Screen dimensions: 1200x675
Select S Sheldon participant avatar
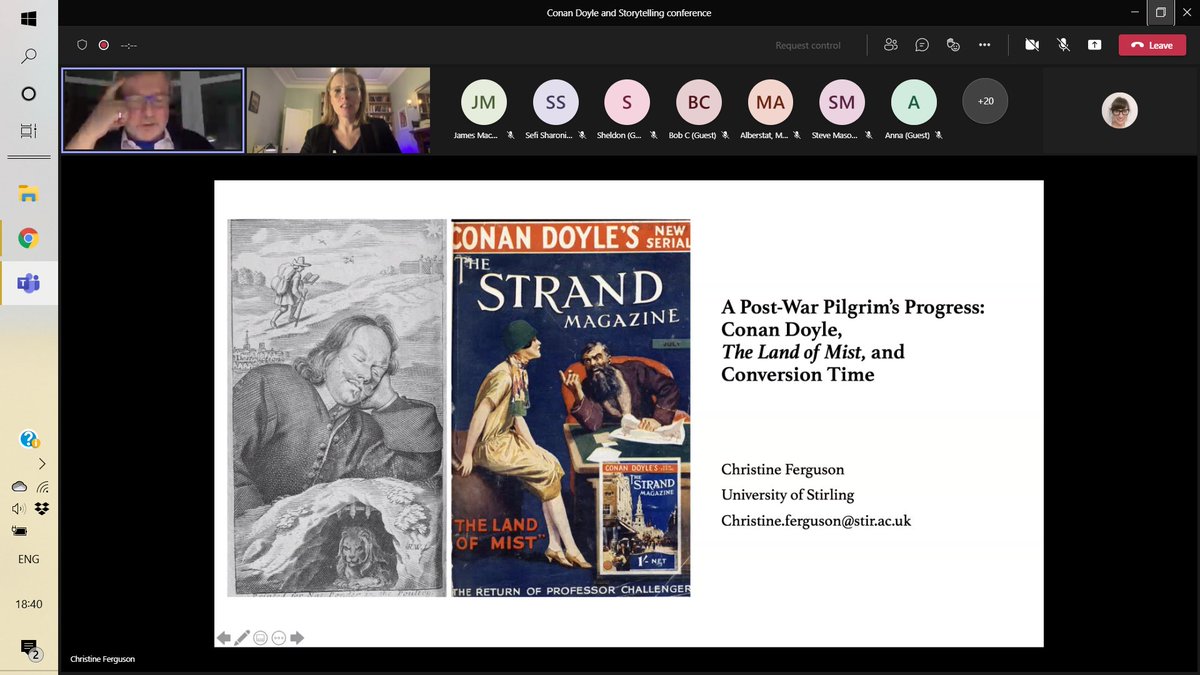pos(627,102)
